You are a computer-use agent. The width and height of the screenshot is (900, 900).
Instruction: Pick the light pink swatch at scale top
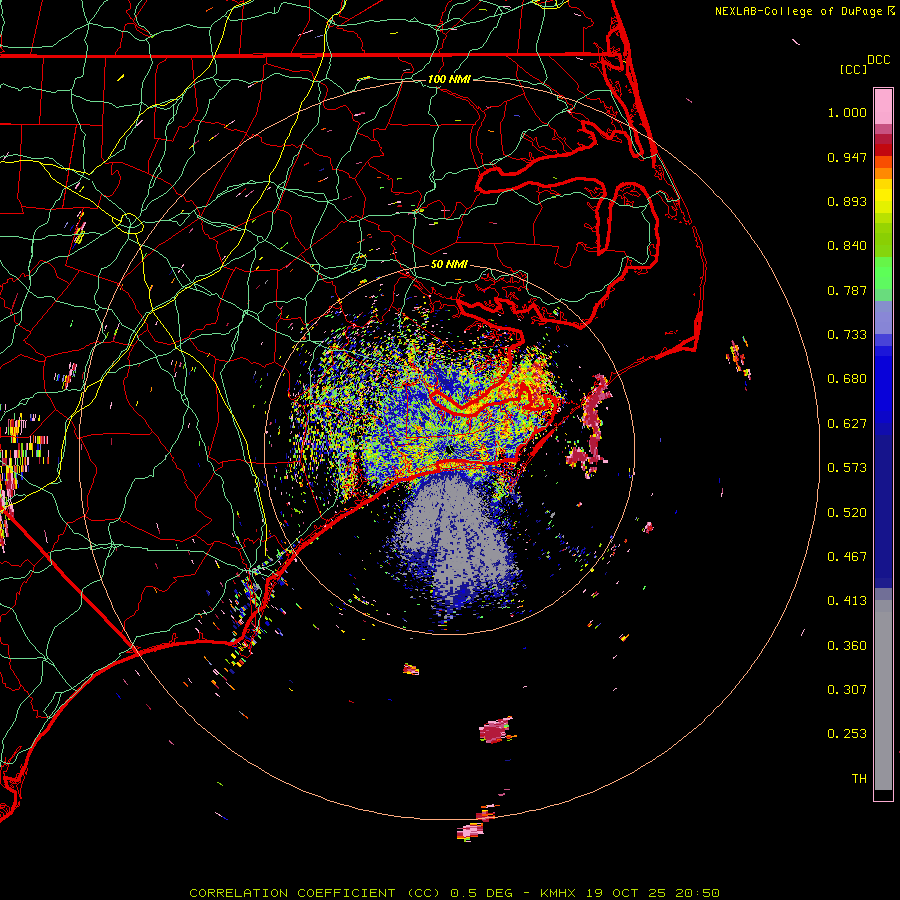click(883, 106)
